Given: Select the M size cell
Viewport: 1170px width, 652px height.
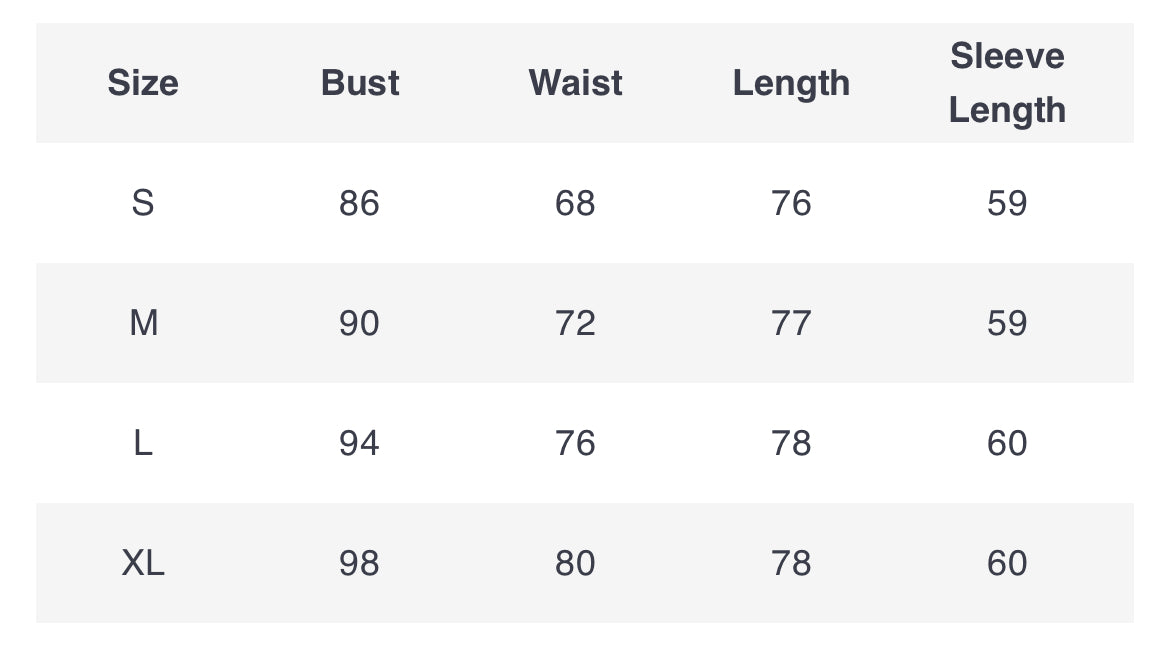Looking at the screenshot, I should click(143, 323).
